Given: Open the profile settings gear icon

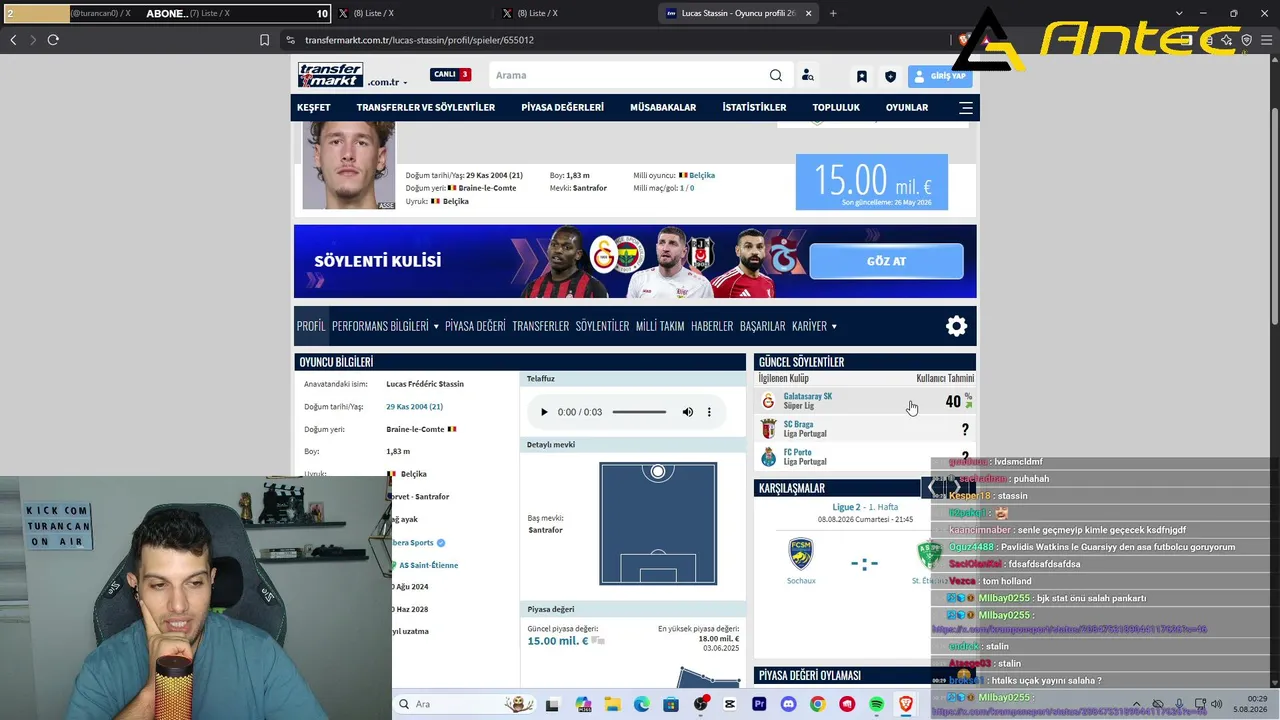Looking at the screenshot, I should pos(957,326).
